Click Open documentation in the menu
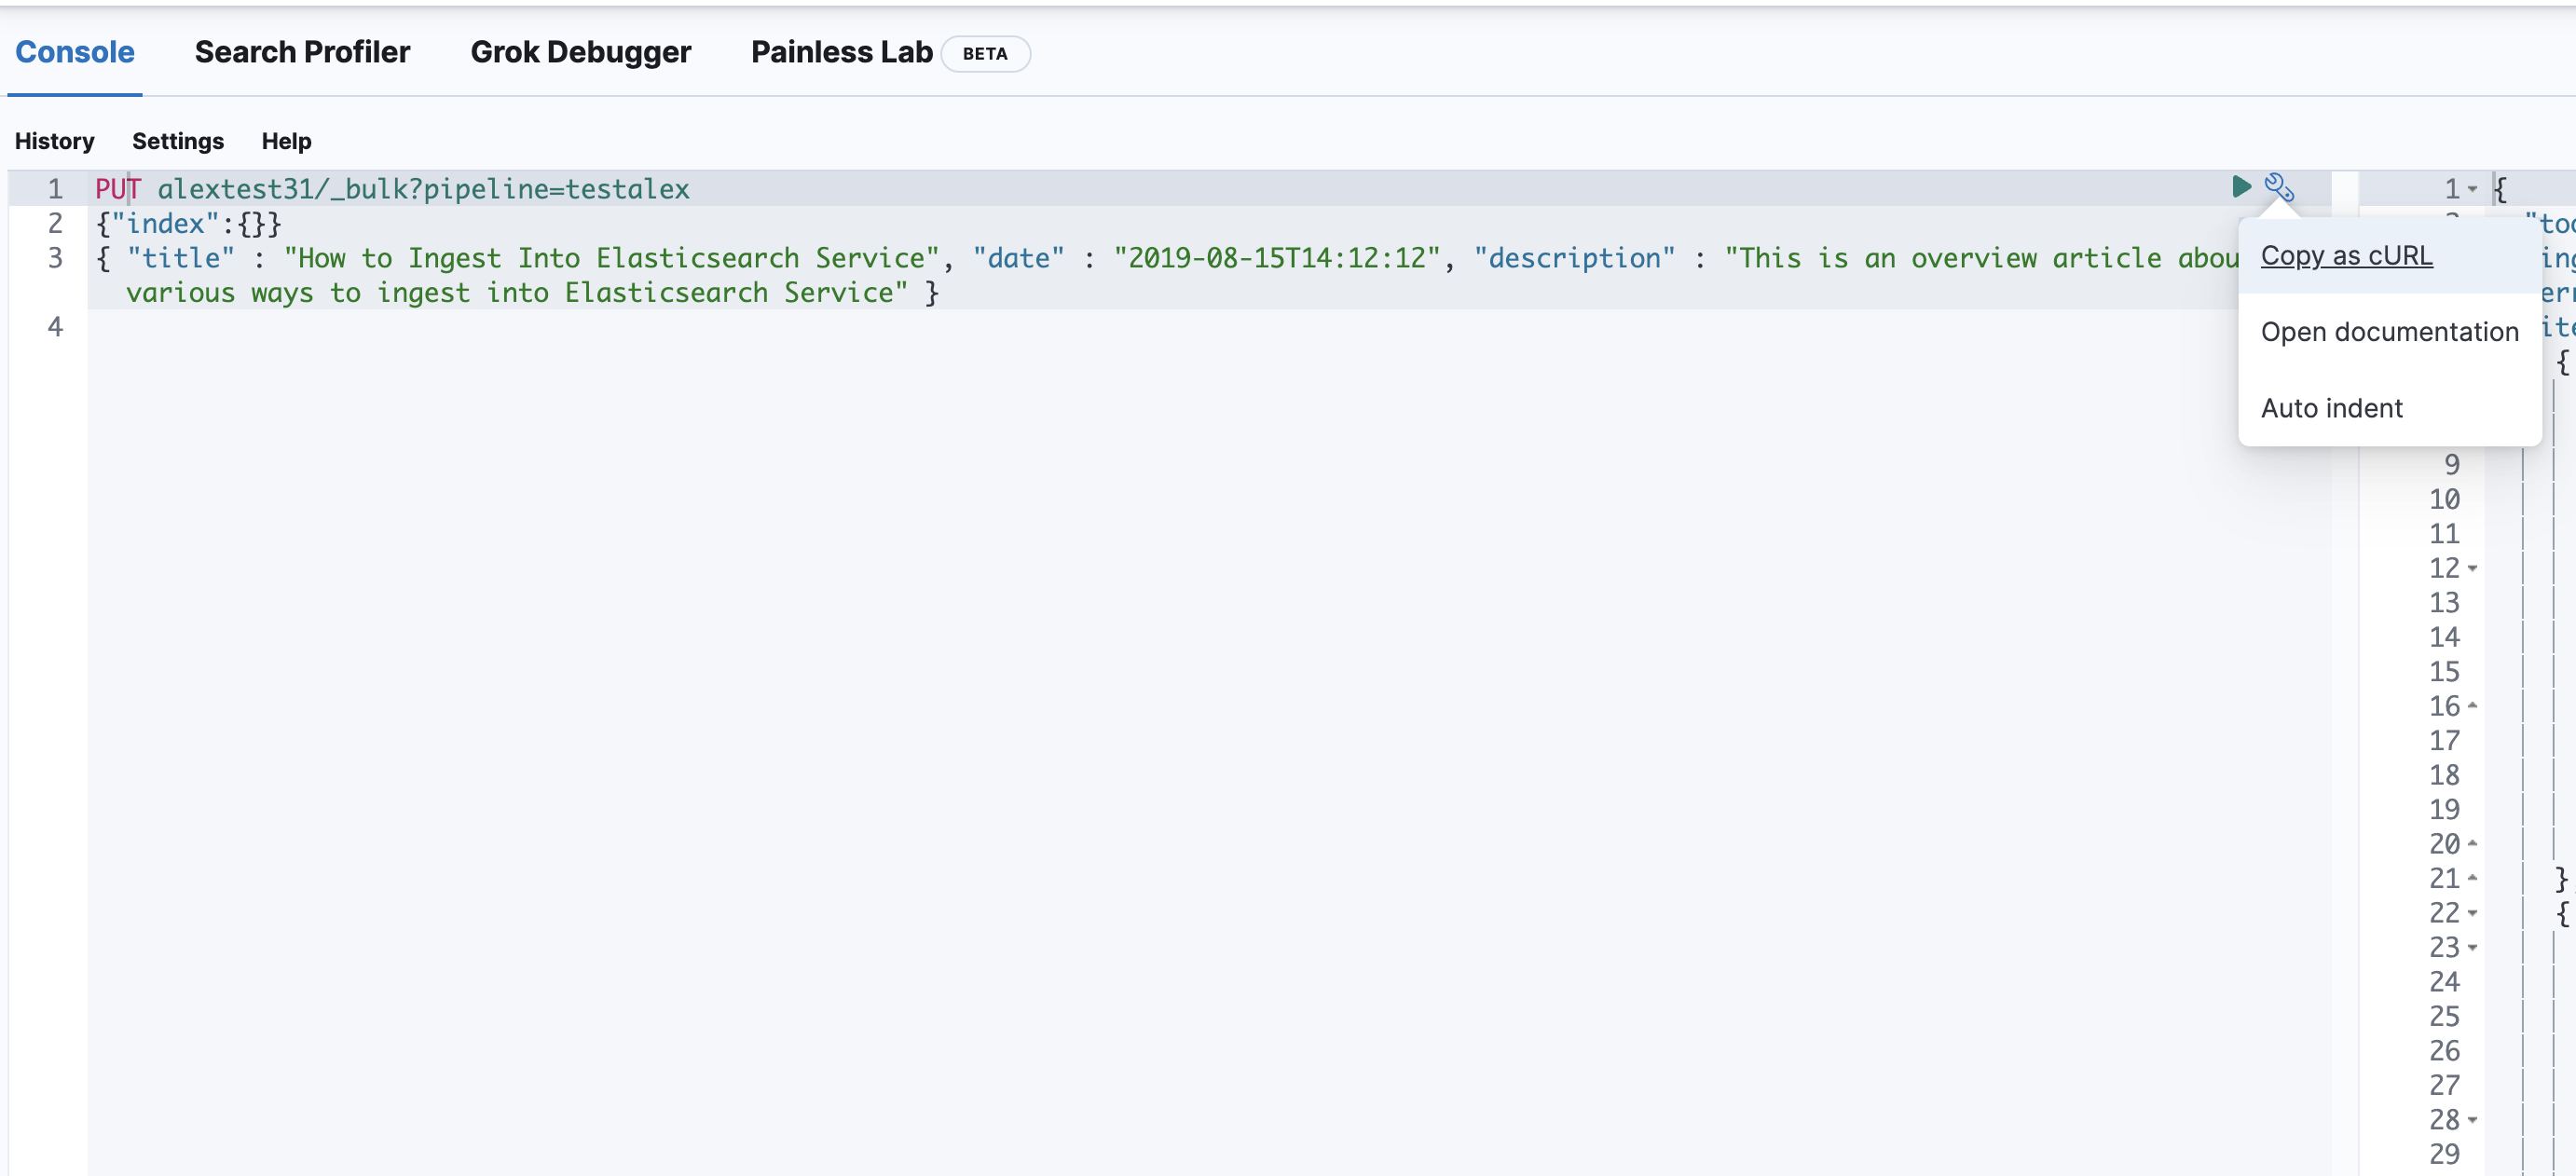The width and height of the screenshot is (2576, 1176). click(x=2389, y=331)
